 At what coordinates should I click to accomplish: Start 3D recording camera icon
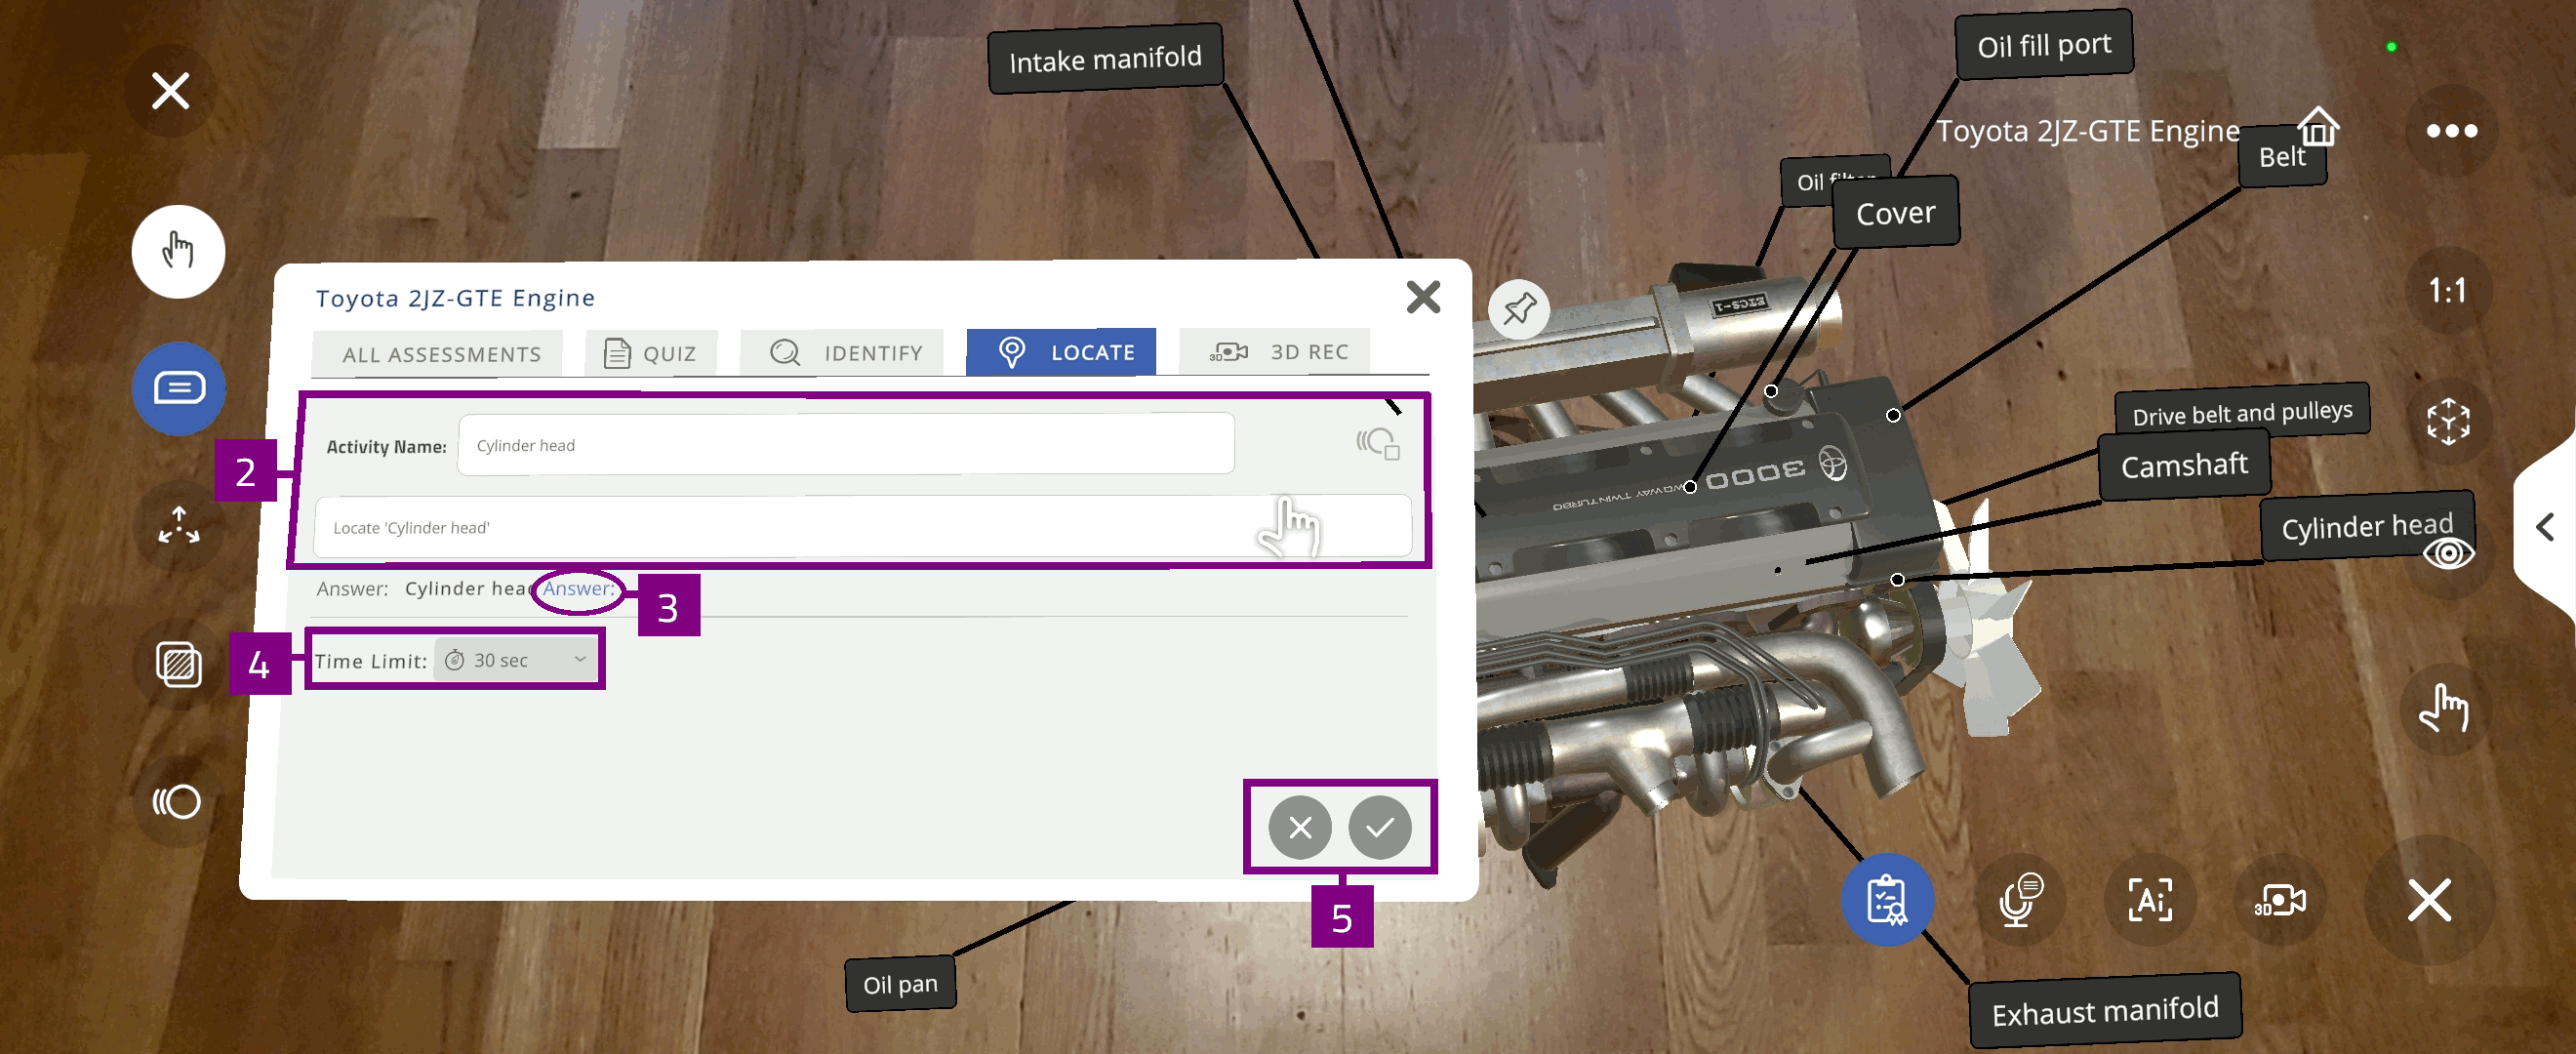pos(2279,899)
